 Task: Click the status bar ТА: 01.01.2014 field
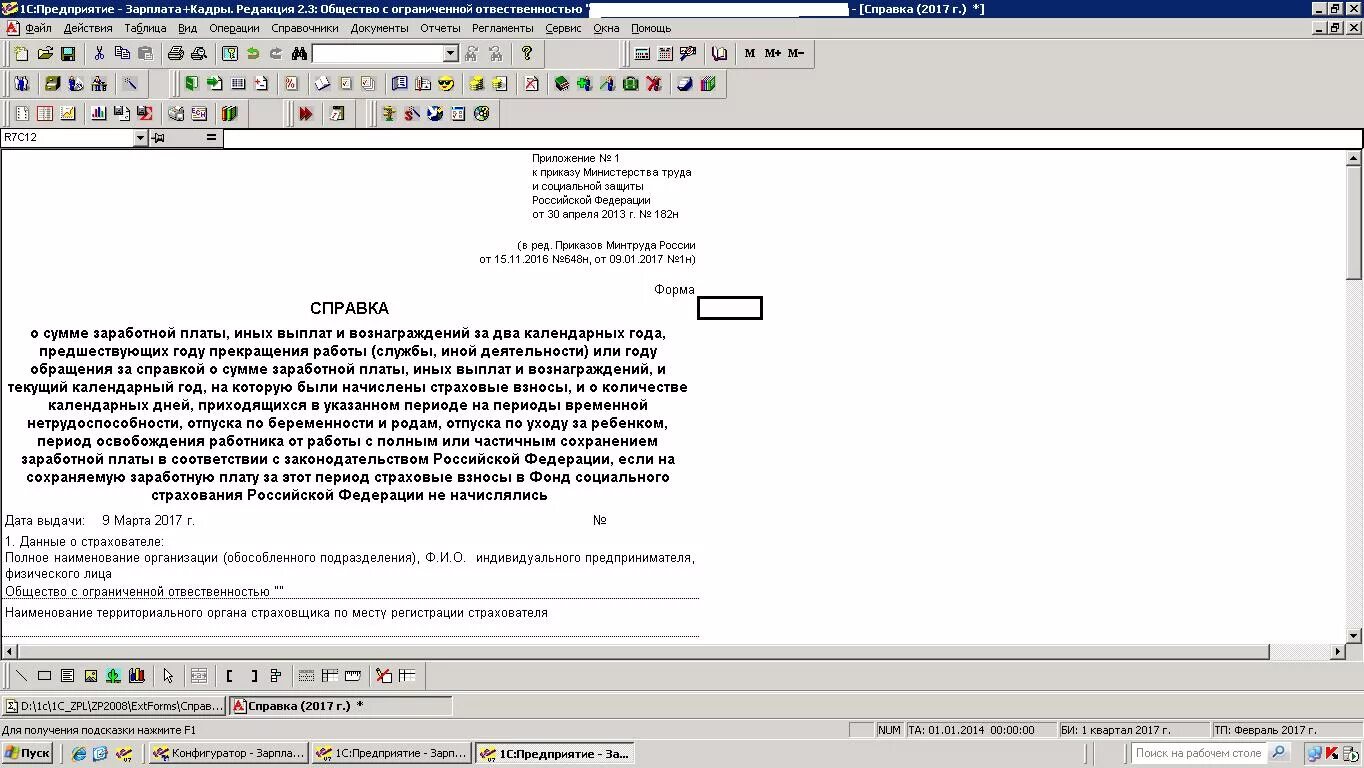click(980, 730)
